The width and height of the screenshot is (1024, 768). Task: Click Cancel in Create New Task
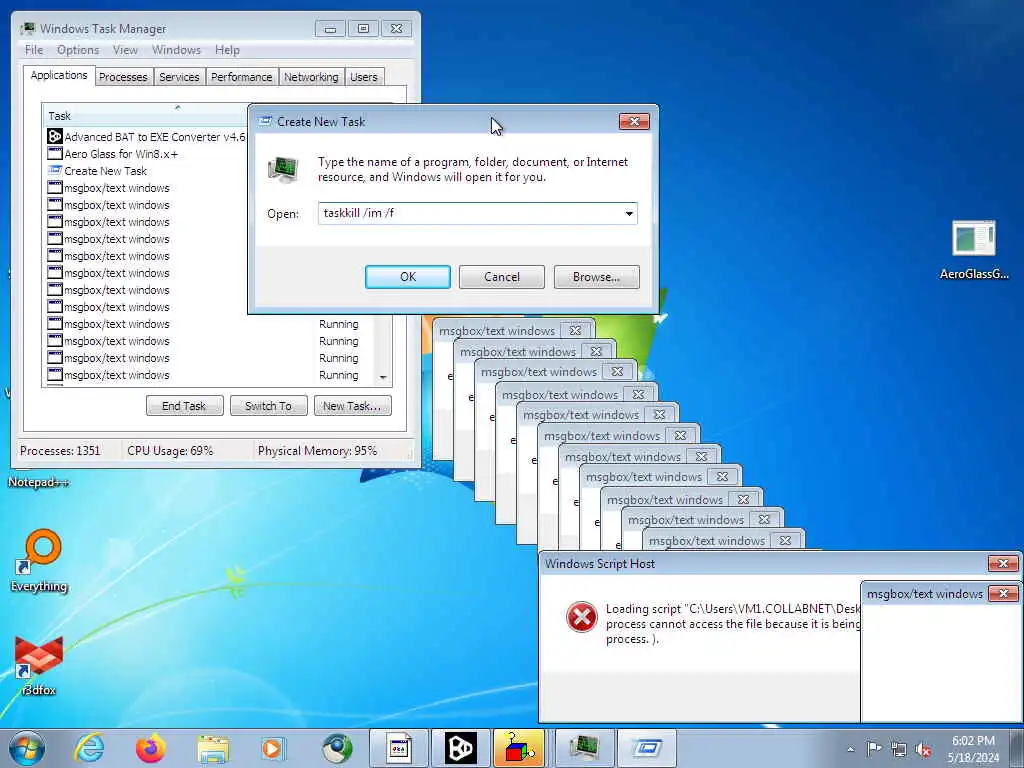click(502, 277)
